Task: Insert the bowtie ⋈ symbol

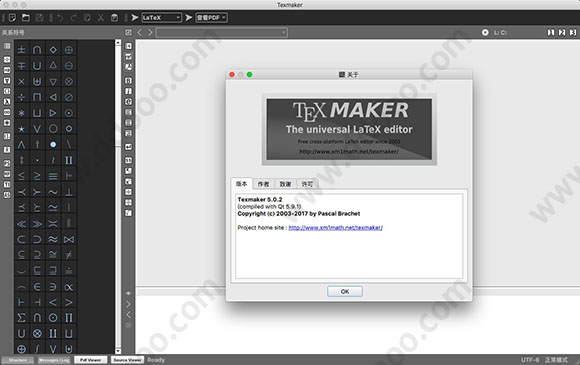Action: tap(69, 239)
